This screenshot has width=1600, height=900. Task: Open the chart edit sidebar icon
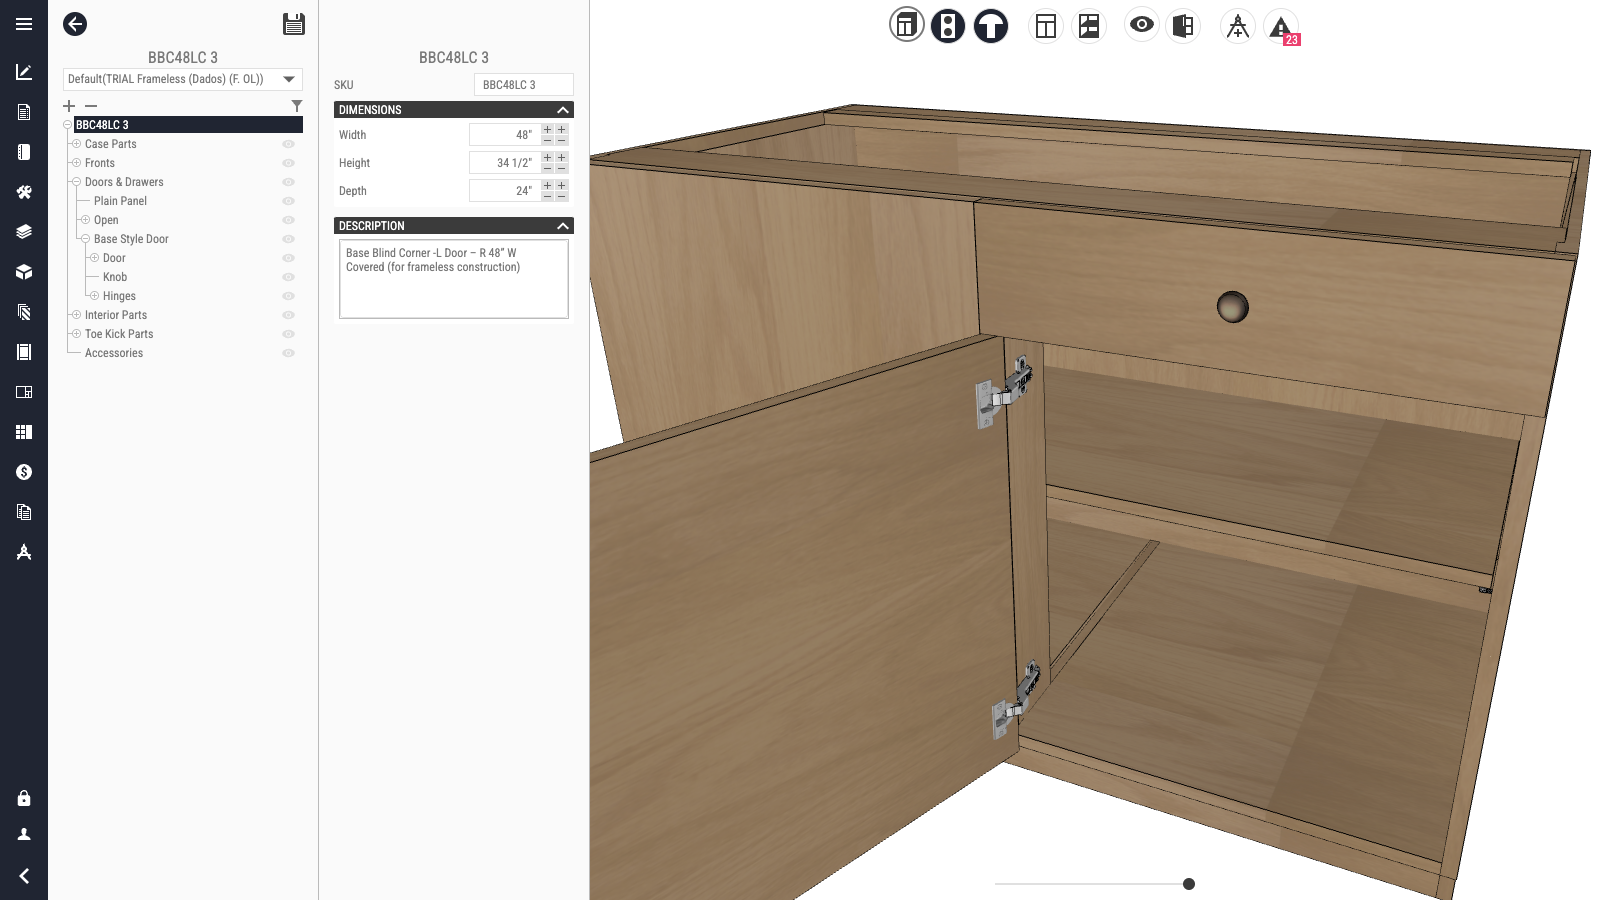click(24, 72)
